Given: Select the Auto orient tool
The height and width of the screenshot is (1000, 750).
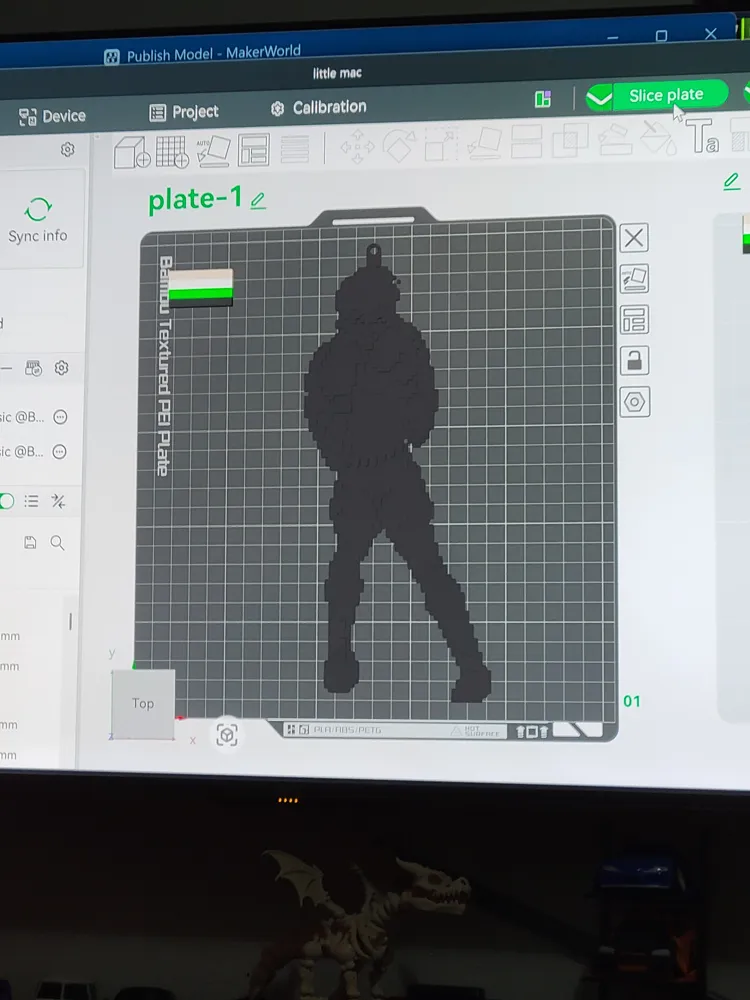Looking at the screenshot, I should point(213,151).
